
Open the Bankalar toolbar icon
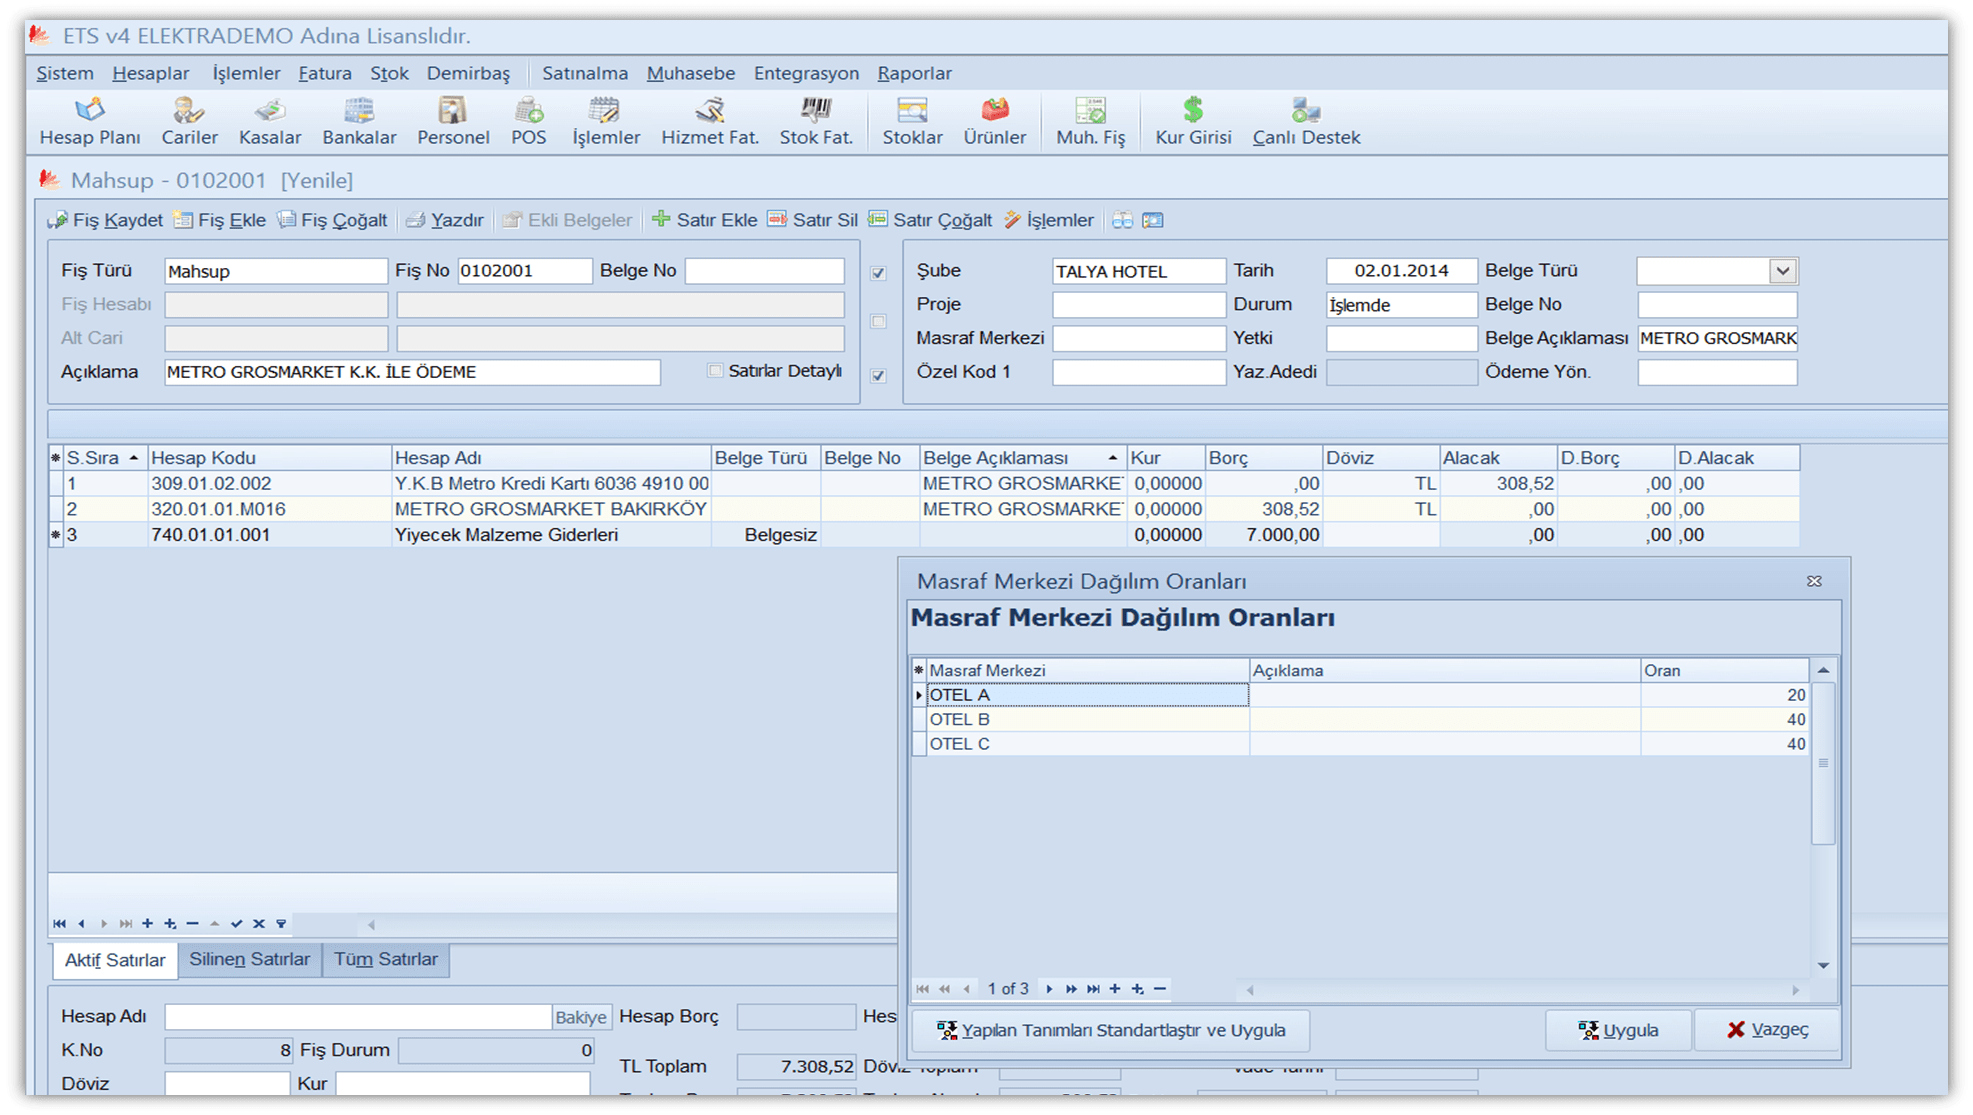[359, 122]
